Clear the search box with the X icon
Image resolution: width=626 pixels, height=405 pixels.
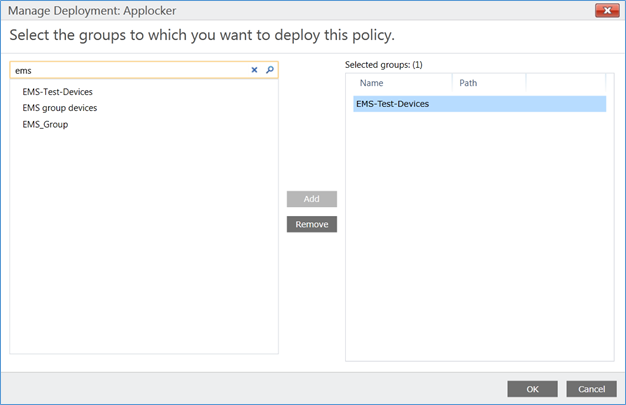254,70
